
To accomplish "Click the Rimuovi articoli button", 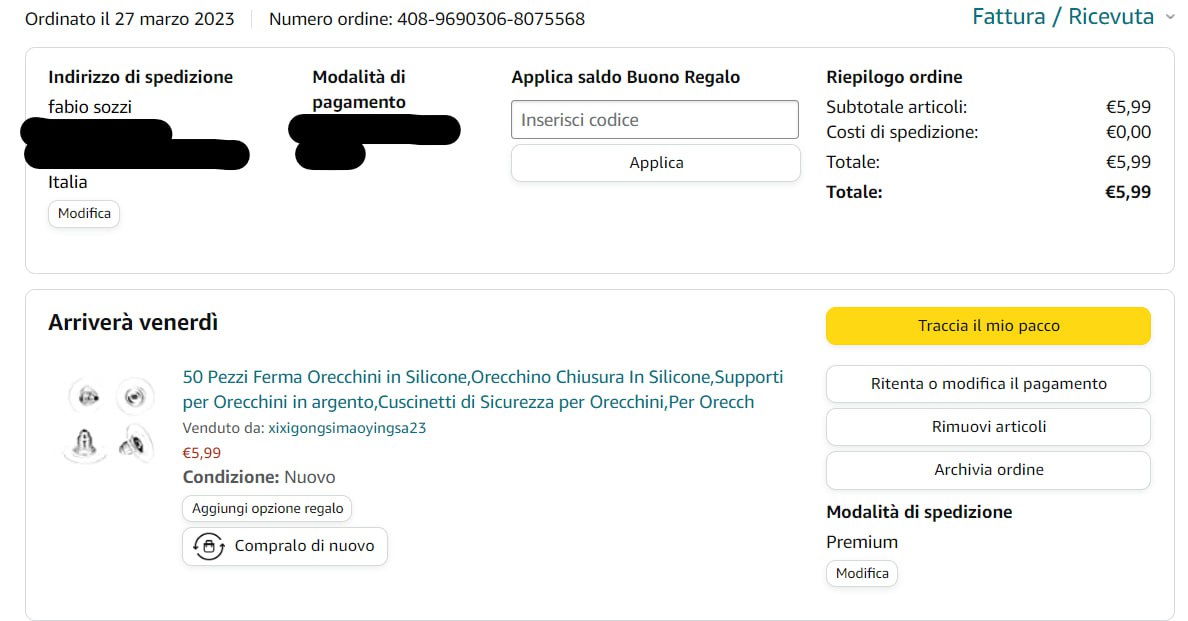I will pyautogui.click(x=988, y=427).
